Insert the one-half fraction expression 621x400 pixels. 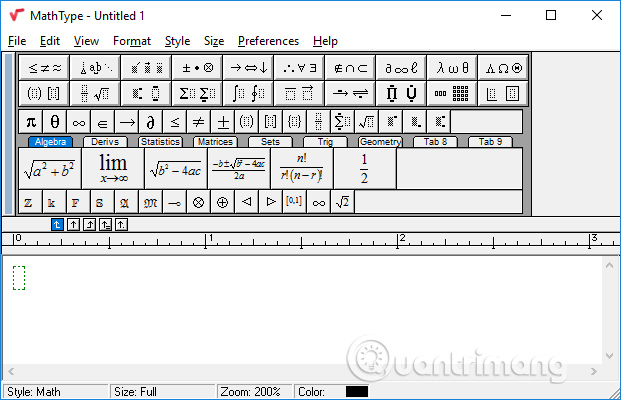(365, 169)
